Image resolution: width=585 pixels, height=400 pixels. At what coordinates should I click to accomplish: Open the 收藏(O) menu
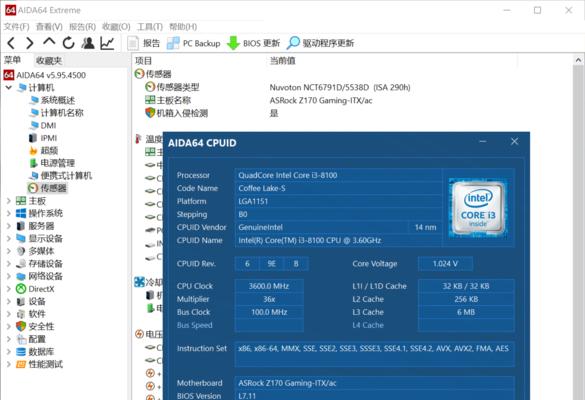pyautogui.click(x=116, y=27)
